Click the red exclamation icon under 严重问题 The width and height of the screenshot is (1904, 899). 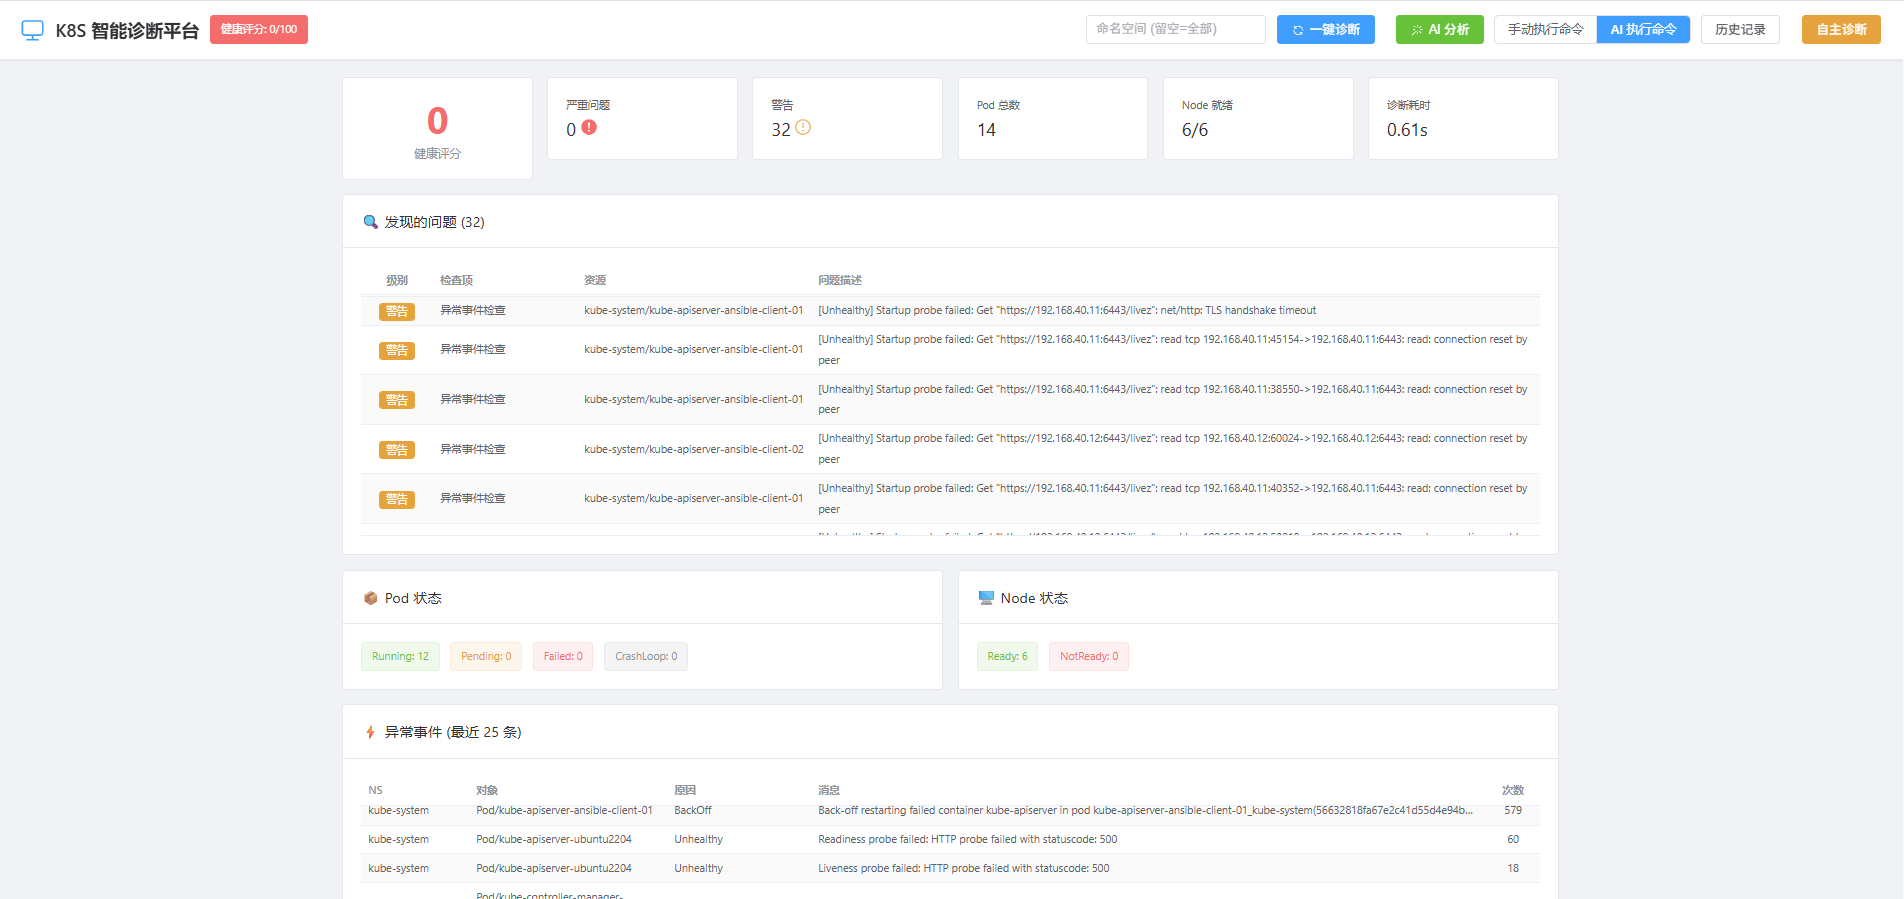click(x=589, y=128)
